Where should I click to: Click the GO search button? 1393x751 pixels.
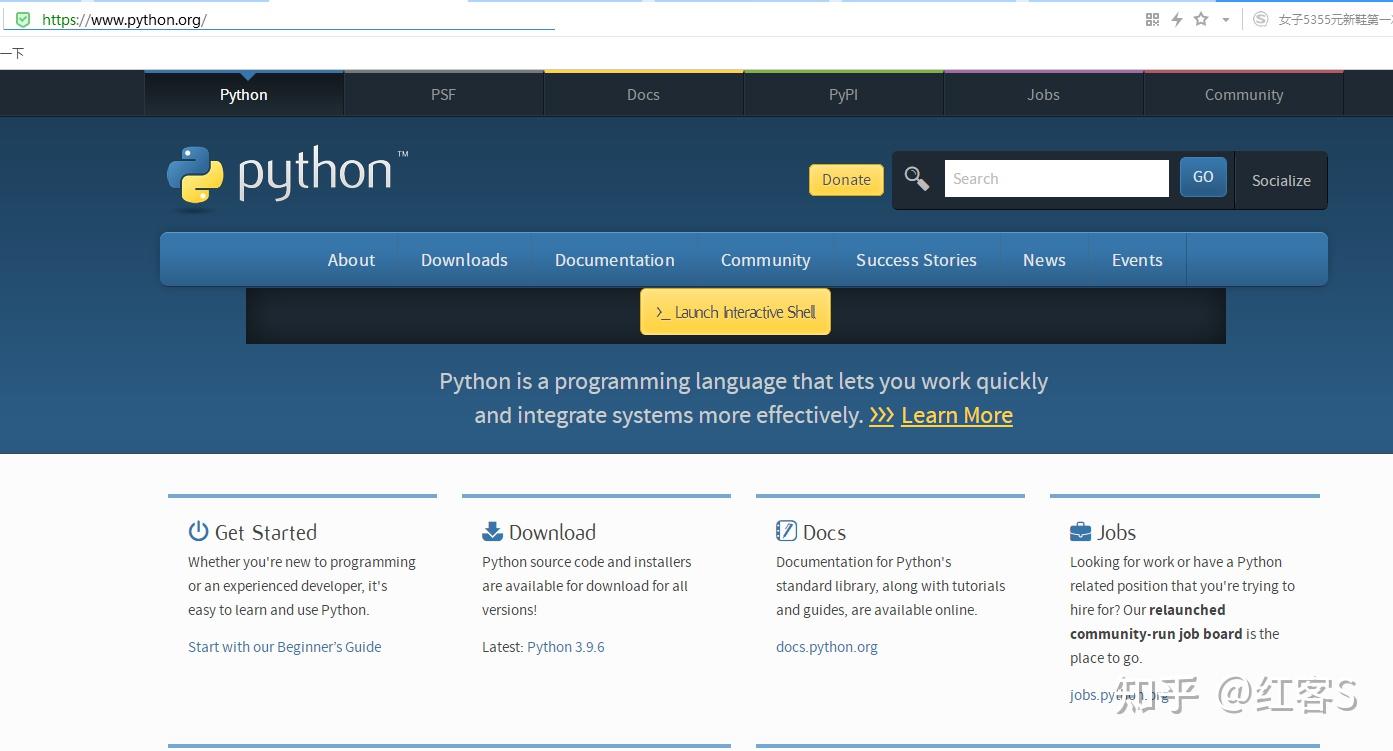point(1203,177)
